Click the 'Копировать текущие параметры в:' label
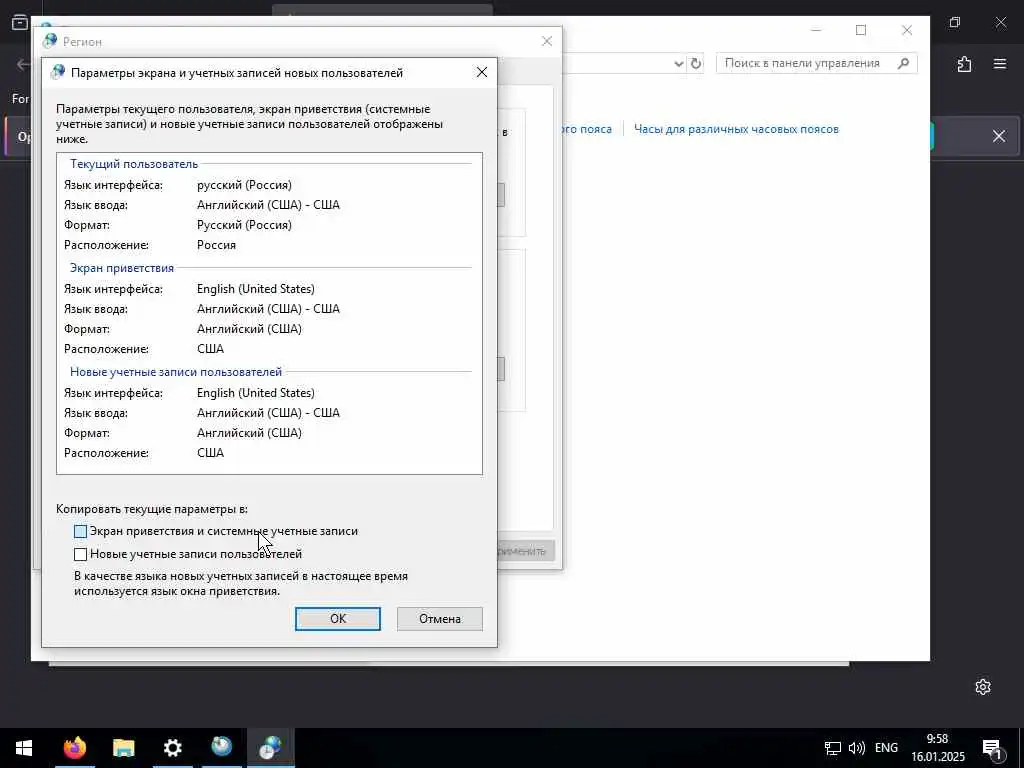This screenshot has height=768, width=1024. [152, 509]
